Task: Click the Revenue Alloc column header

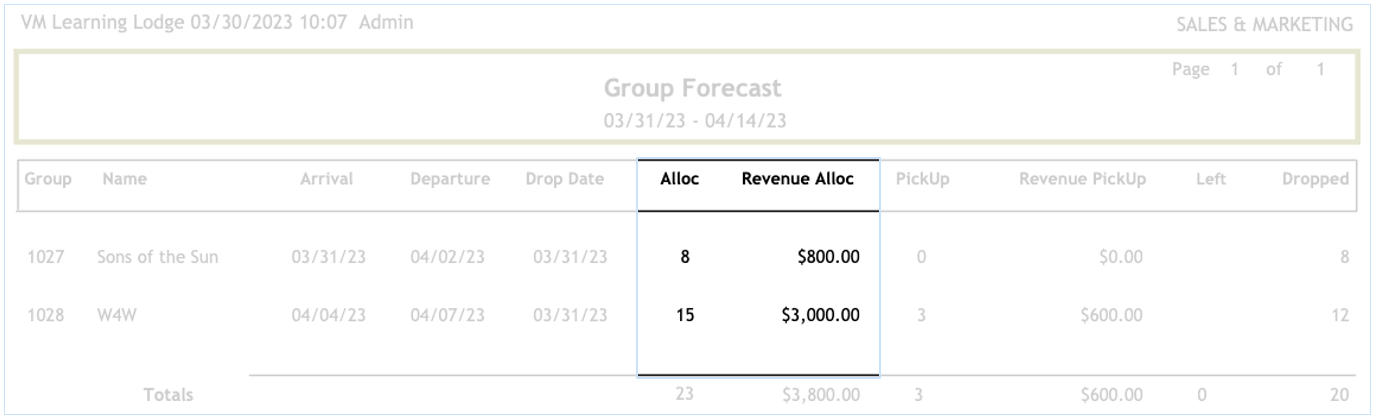Action: point(797,179)
